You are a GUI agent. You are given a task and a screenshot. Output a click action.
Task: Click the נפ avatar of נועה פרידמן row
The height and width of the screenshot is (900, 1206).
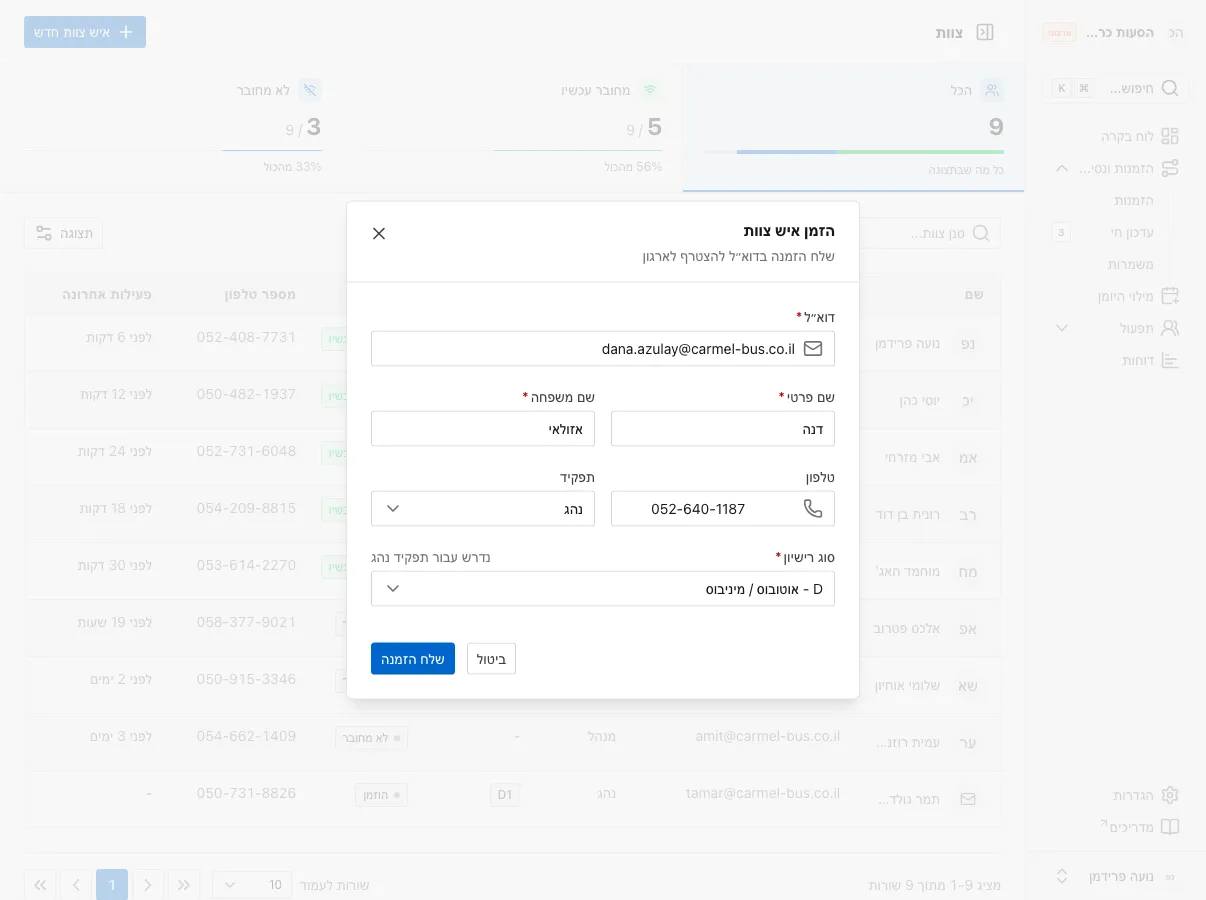[x=968, y=343]
